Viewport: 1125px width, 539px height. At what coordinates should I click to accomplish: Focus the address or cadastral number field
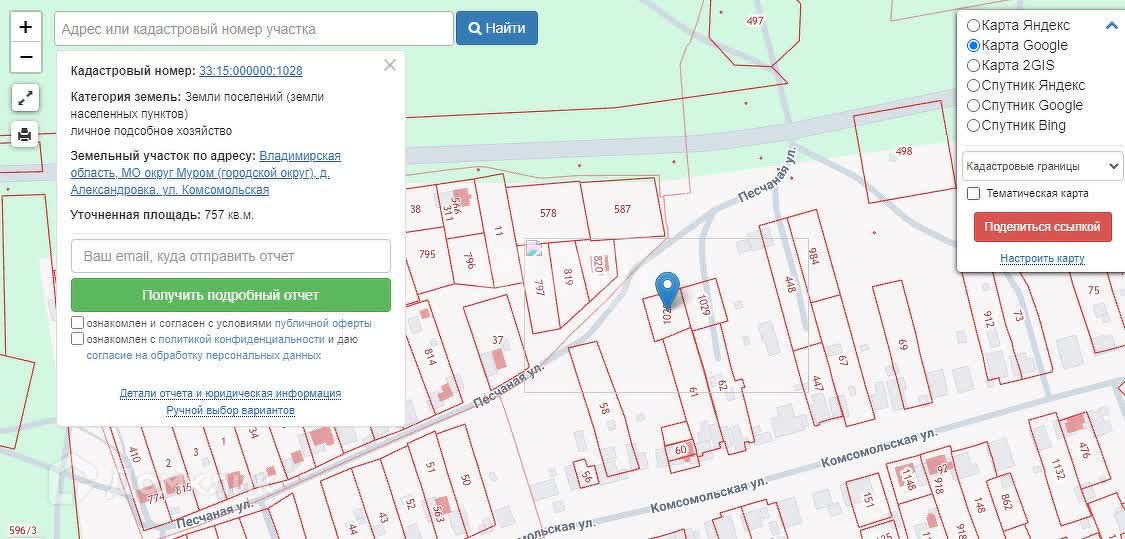(x=254, y=29)
